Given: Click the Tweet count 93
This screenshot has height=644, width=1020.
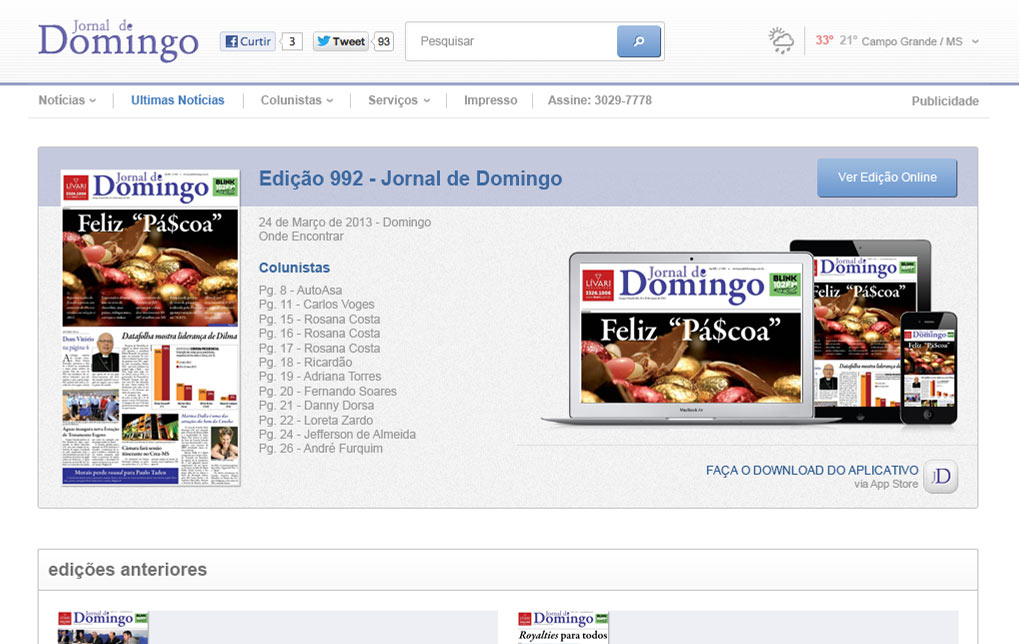Looking at the screenshot, I should click(384, 42).
